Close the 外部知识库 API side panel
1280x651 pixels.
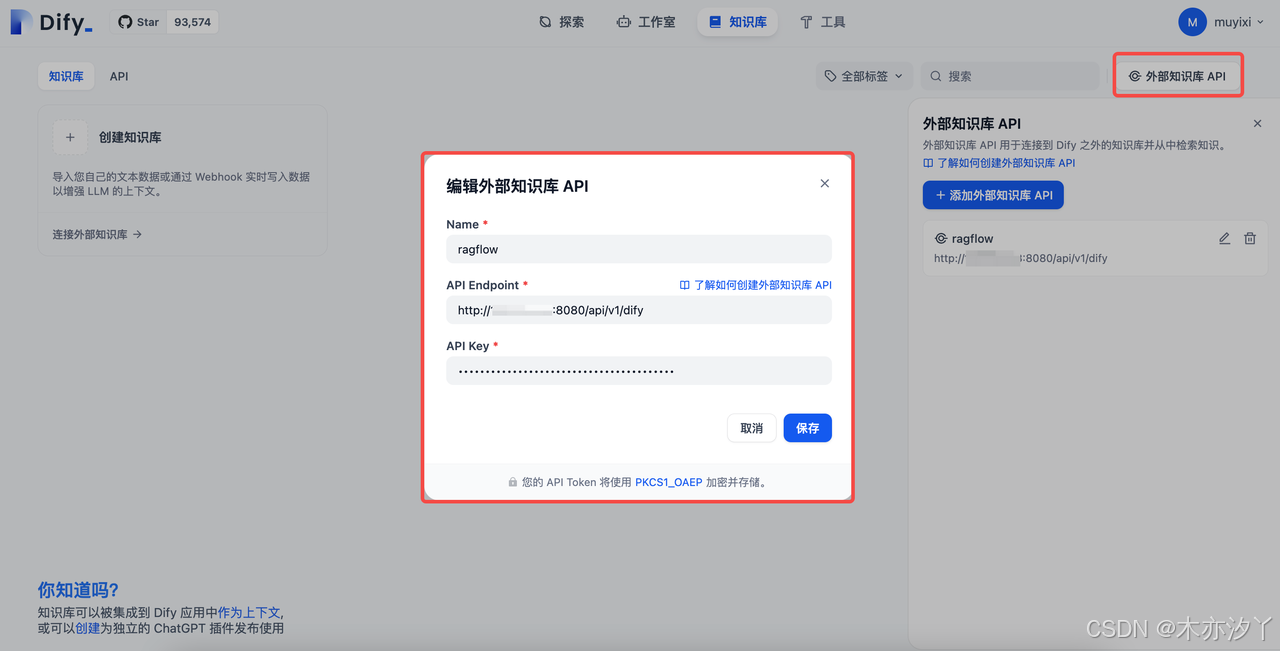pyautogui.click(x=1257, y=123)
